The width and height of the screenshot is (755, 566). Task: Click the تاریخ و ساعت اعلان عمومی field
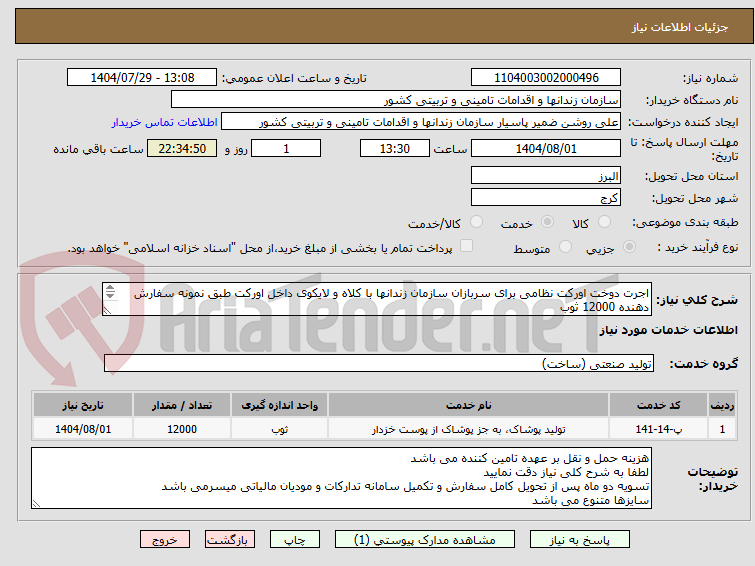tap(142, 78)
